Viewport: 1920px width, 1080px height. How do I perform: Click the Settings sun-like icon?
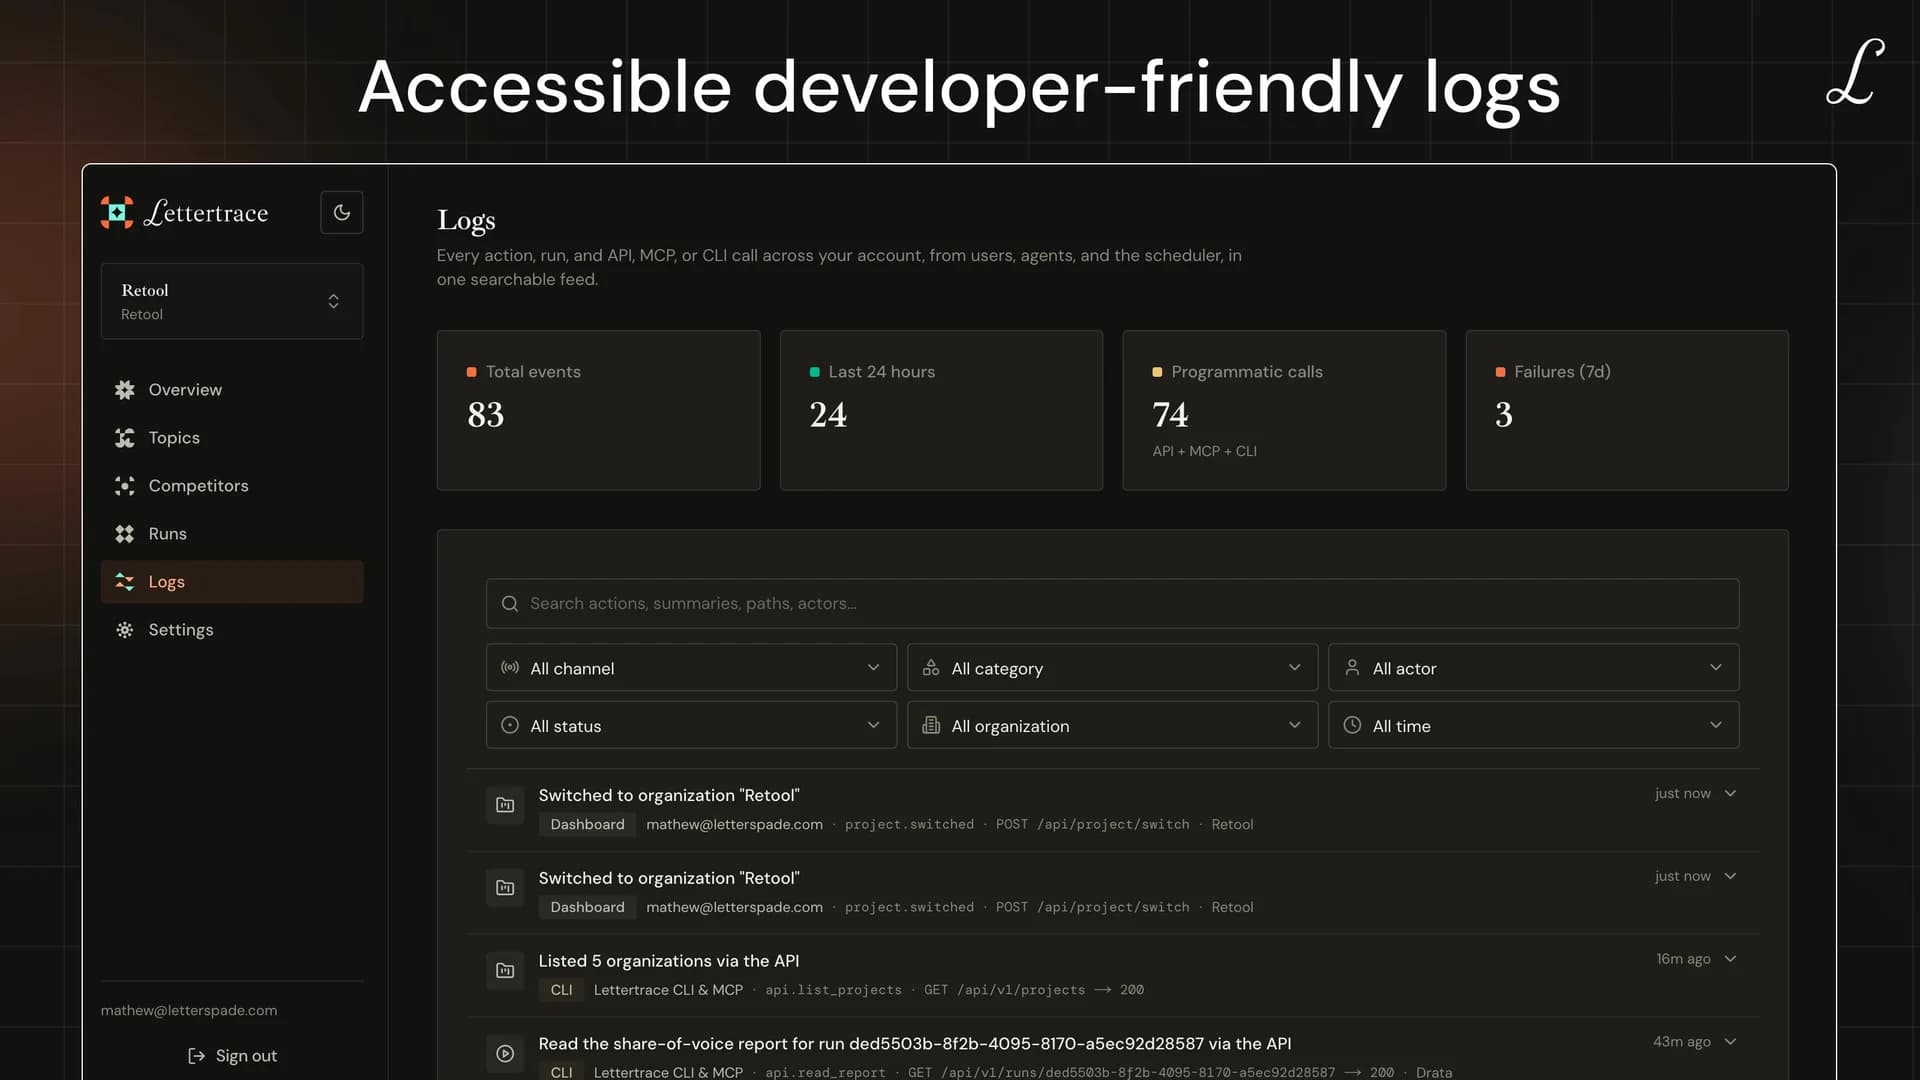tap(124, 630)
